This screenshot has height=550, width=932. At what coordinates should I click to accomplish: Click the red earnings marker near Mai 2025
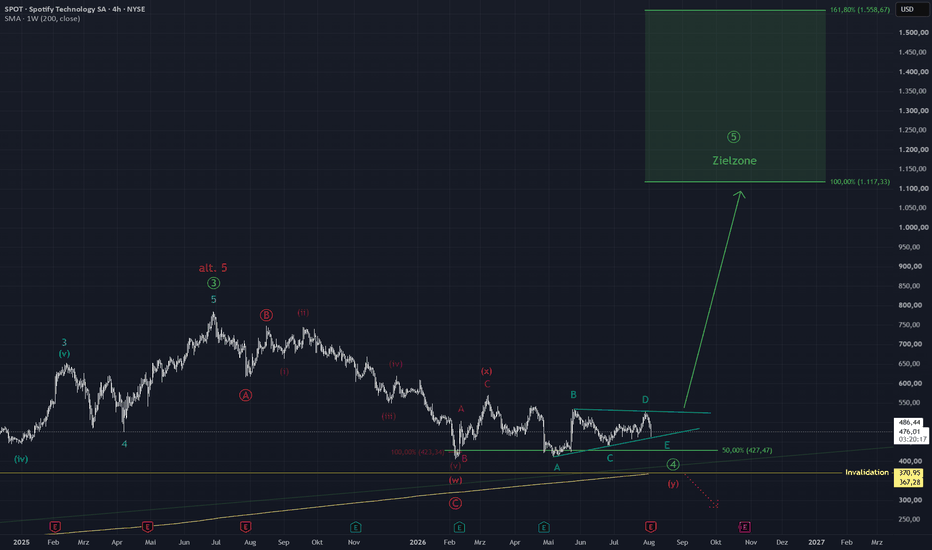click(147, 527)
